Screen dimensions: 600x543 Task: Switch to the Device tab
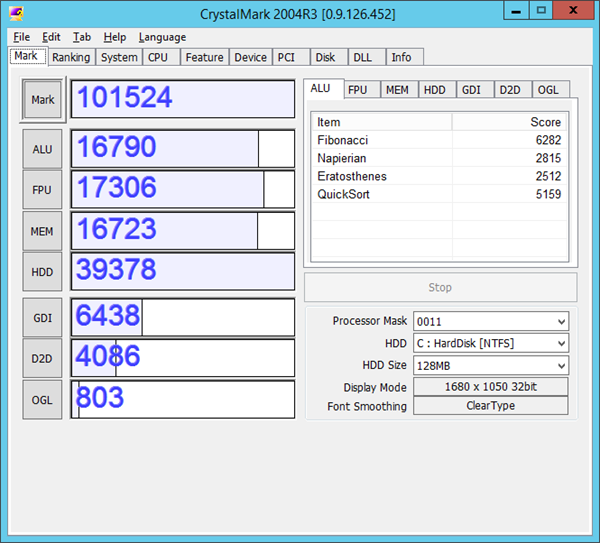point(250,57)
